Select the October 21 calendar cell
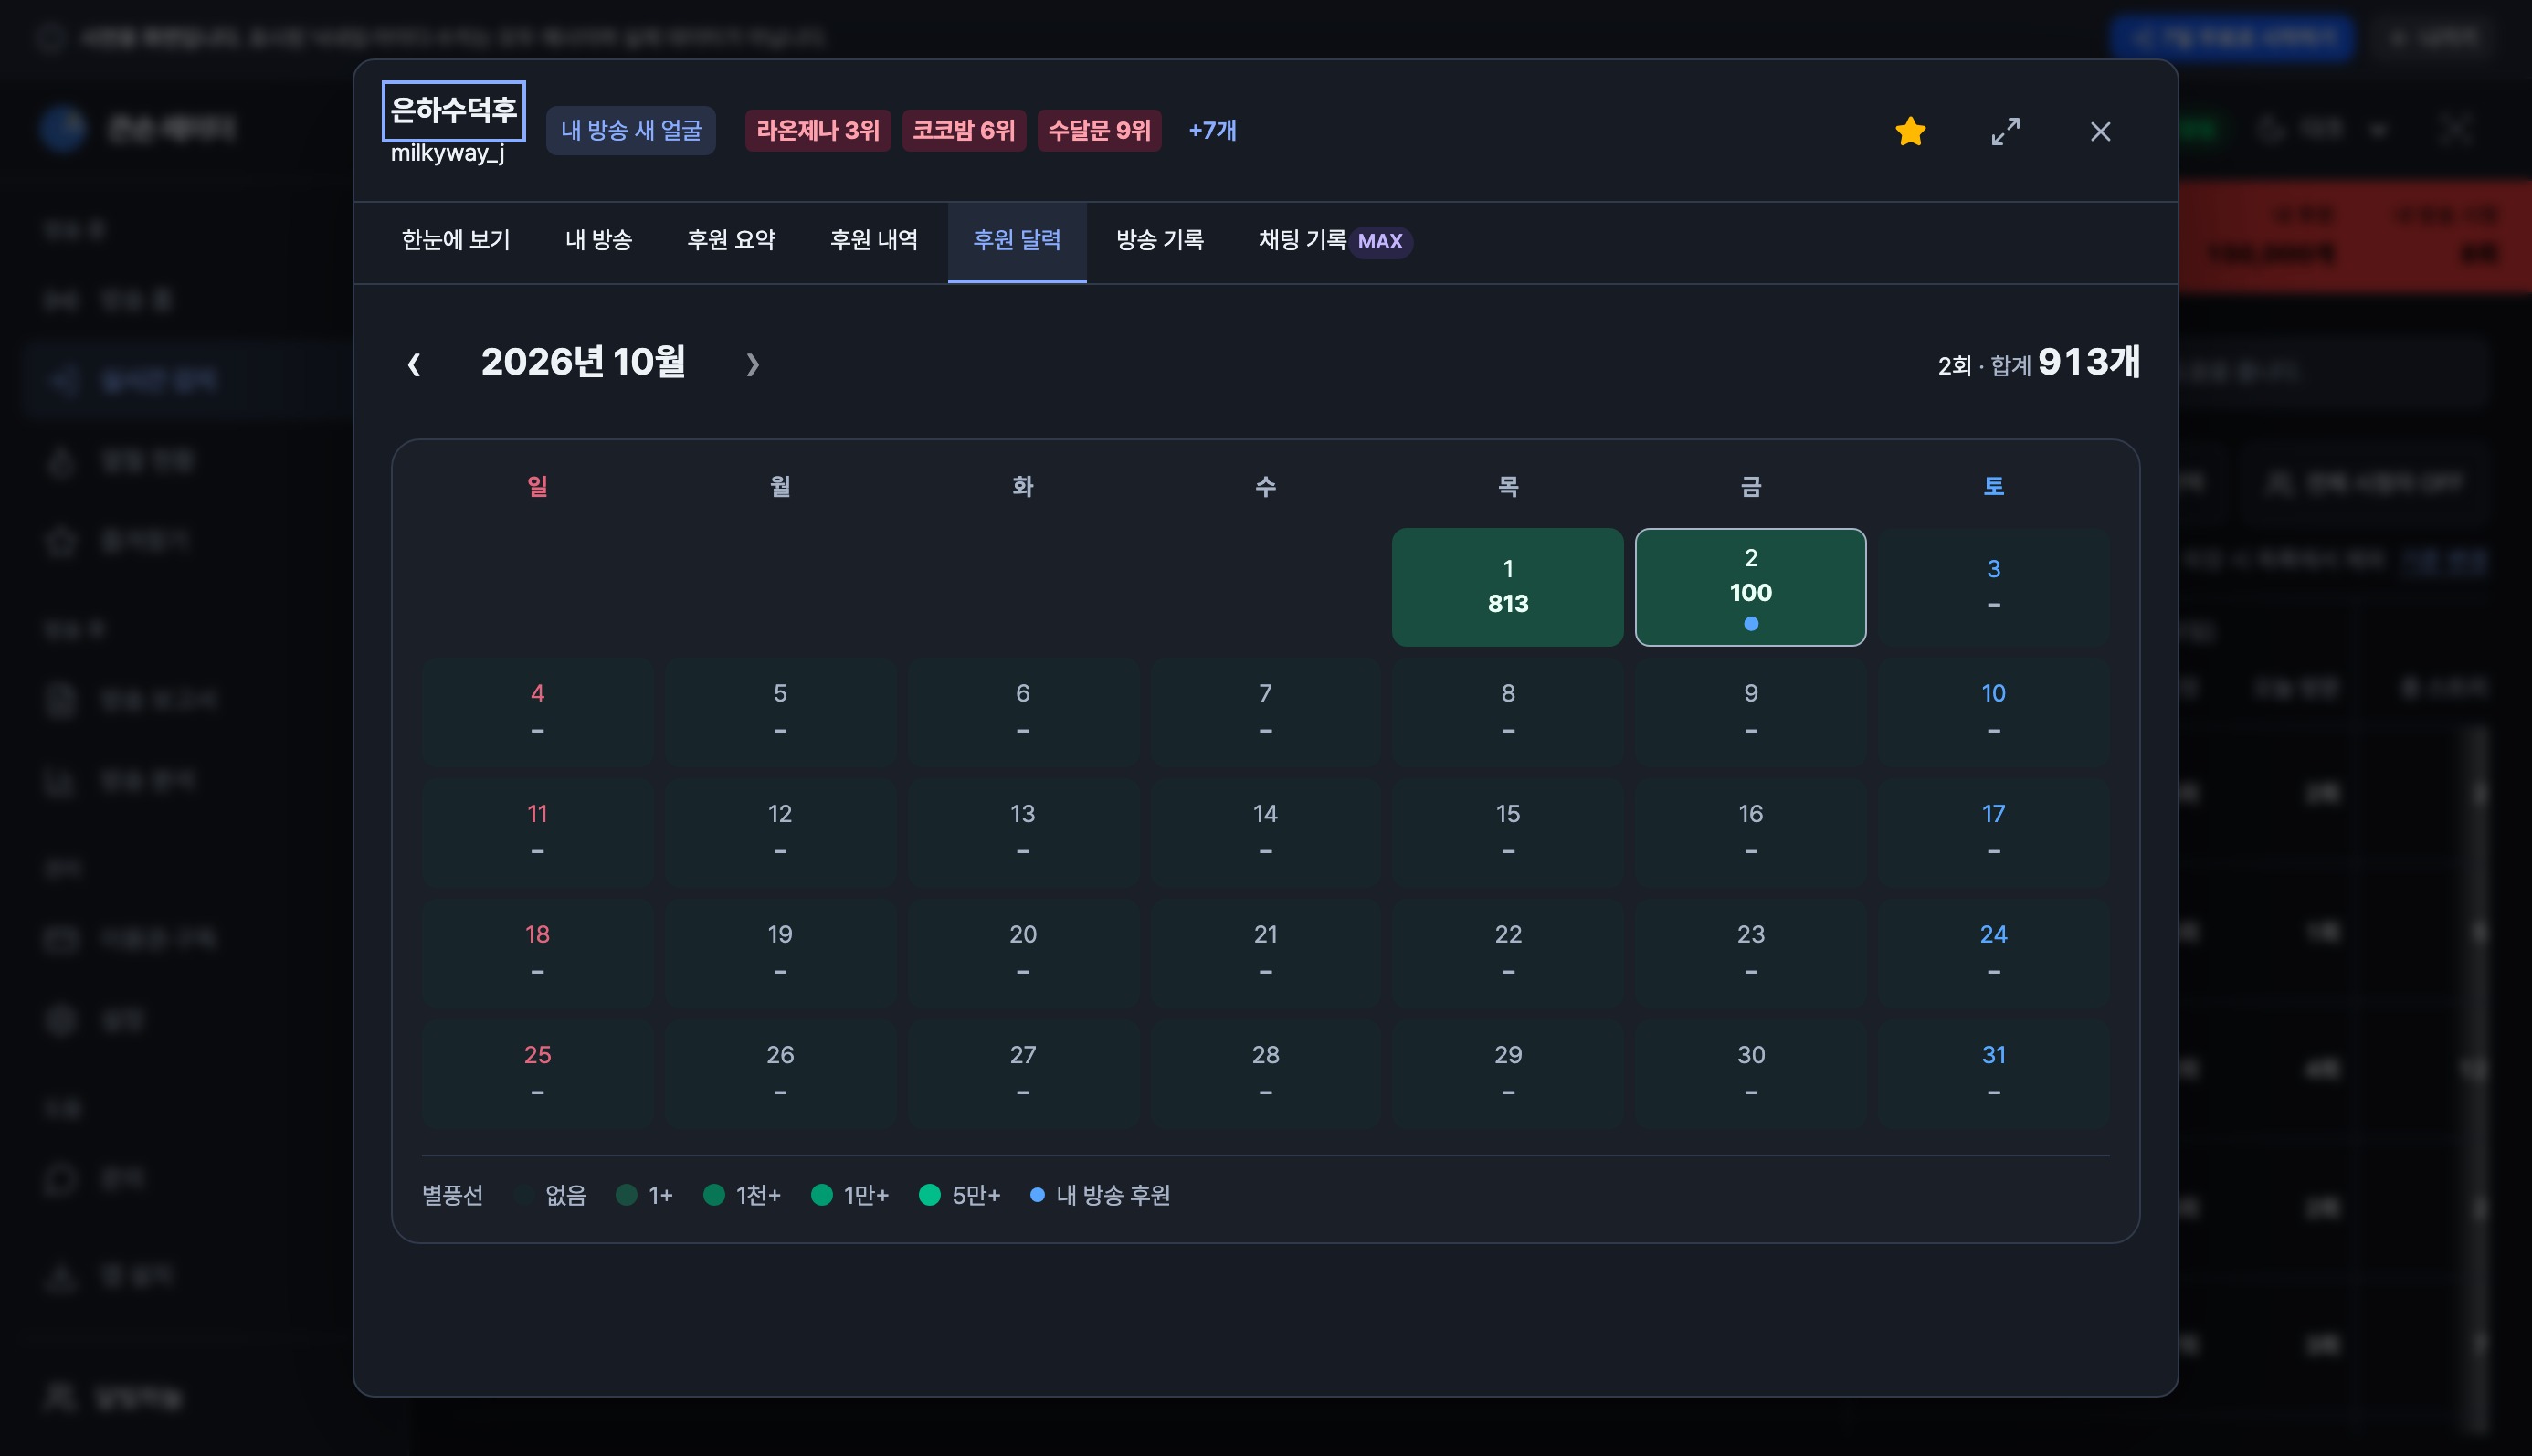Viewport: 2532px width, 1456px height. 1265,954
